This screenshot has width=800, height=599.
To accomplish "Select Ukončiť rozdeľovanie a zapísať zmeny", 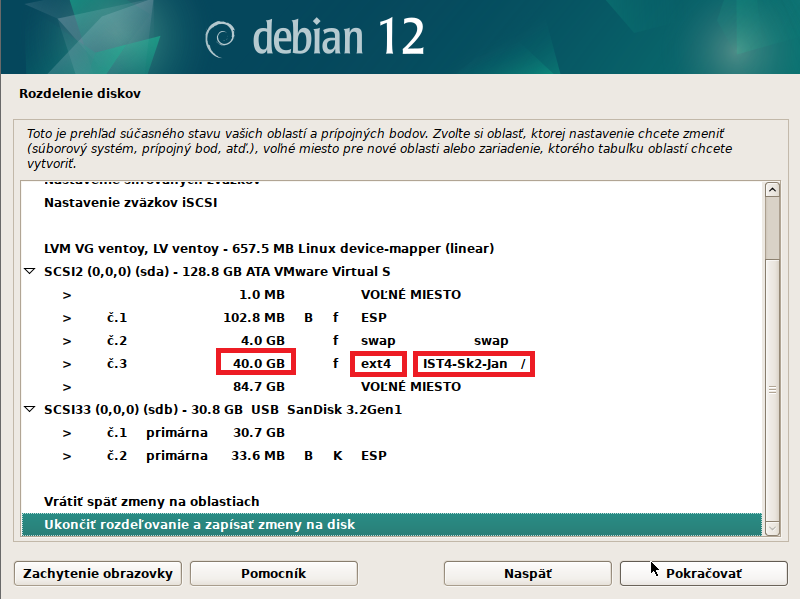I will (200, 525).
